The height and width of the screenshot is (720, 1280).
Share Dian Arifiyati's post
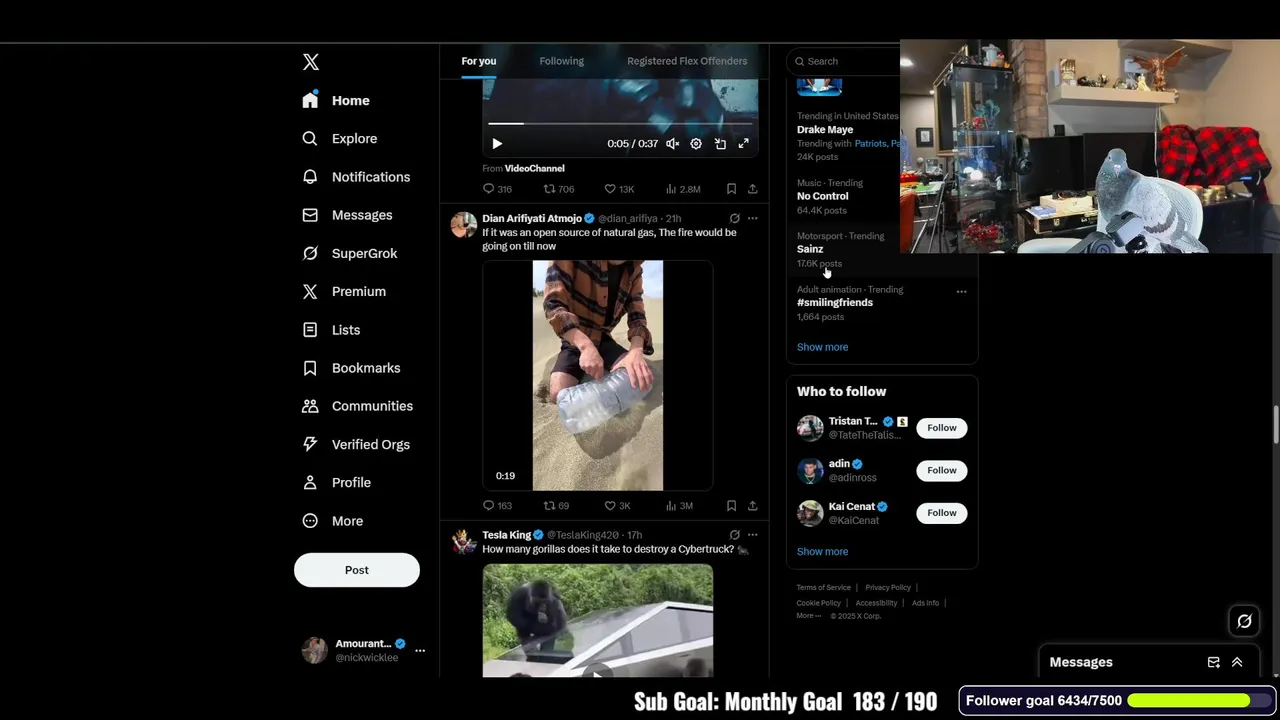tap(752, 506)
